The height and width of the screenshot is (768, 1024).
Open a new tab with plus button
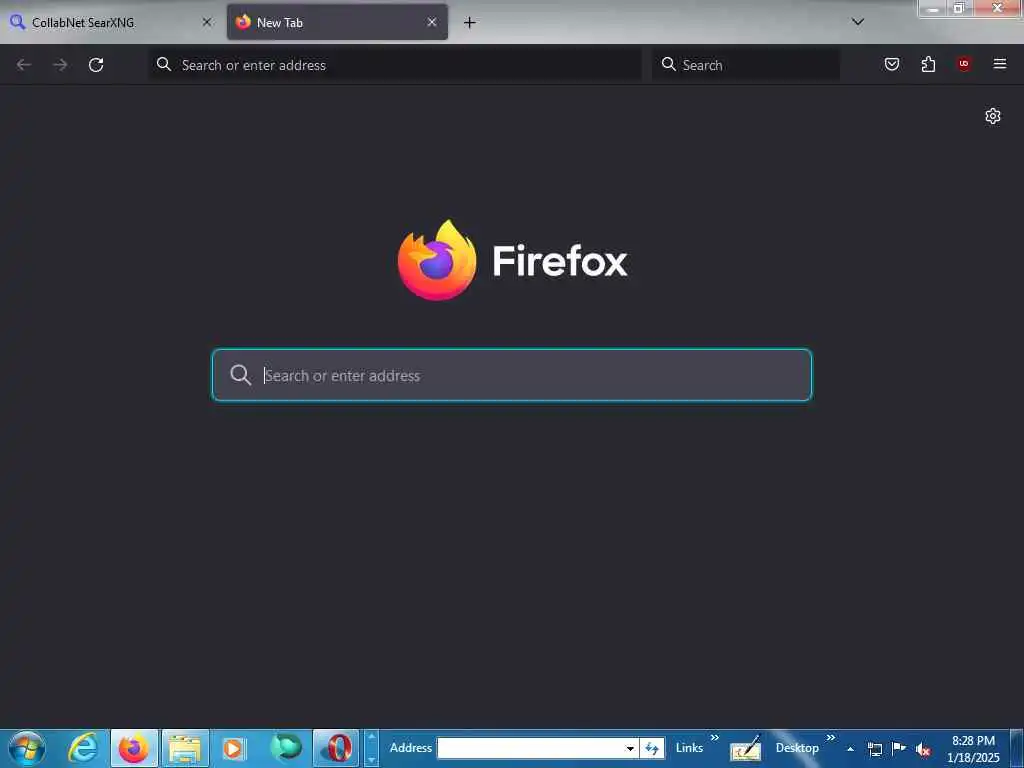pyautogui.click(x=470, y=22)
